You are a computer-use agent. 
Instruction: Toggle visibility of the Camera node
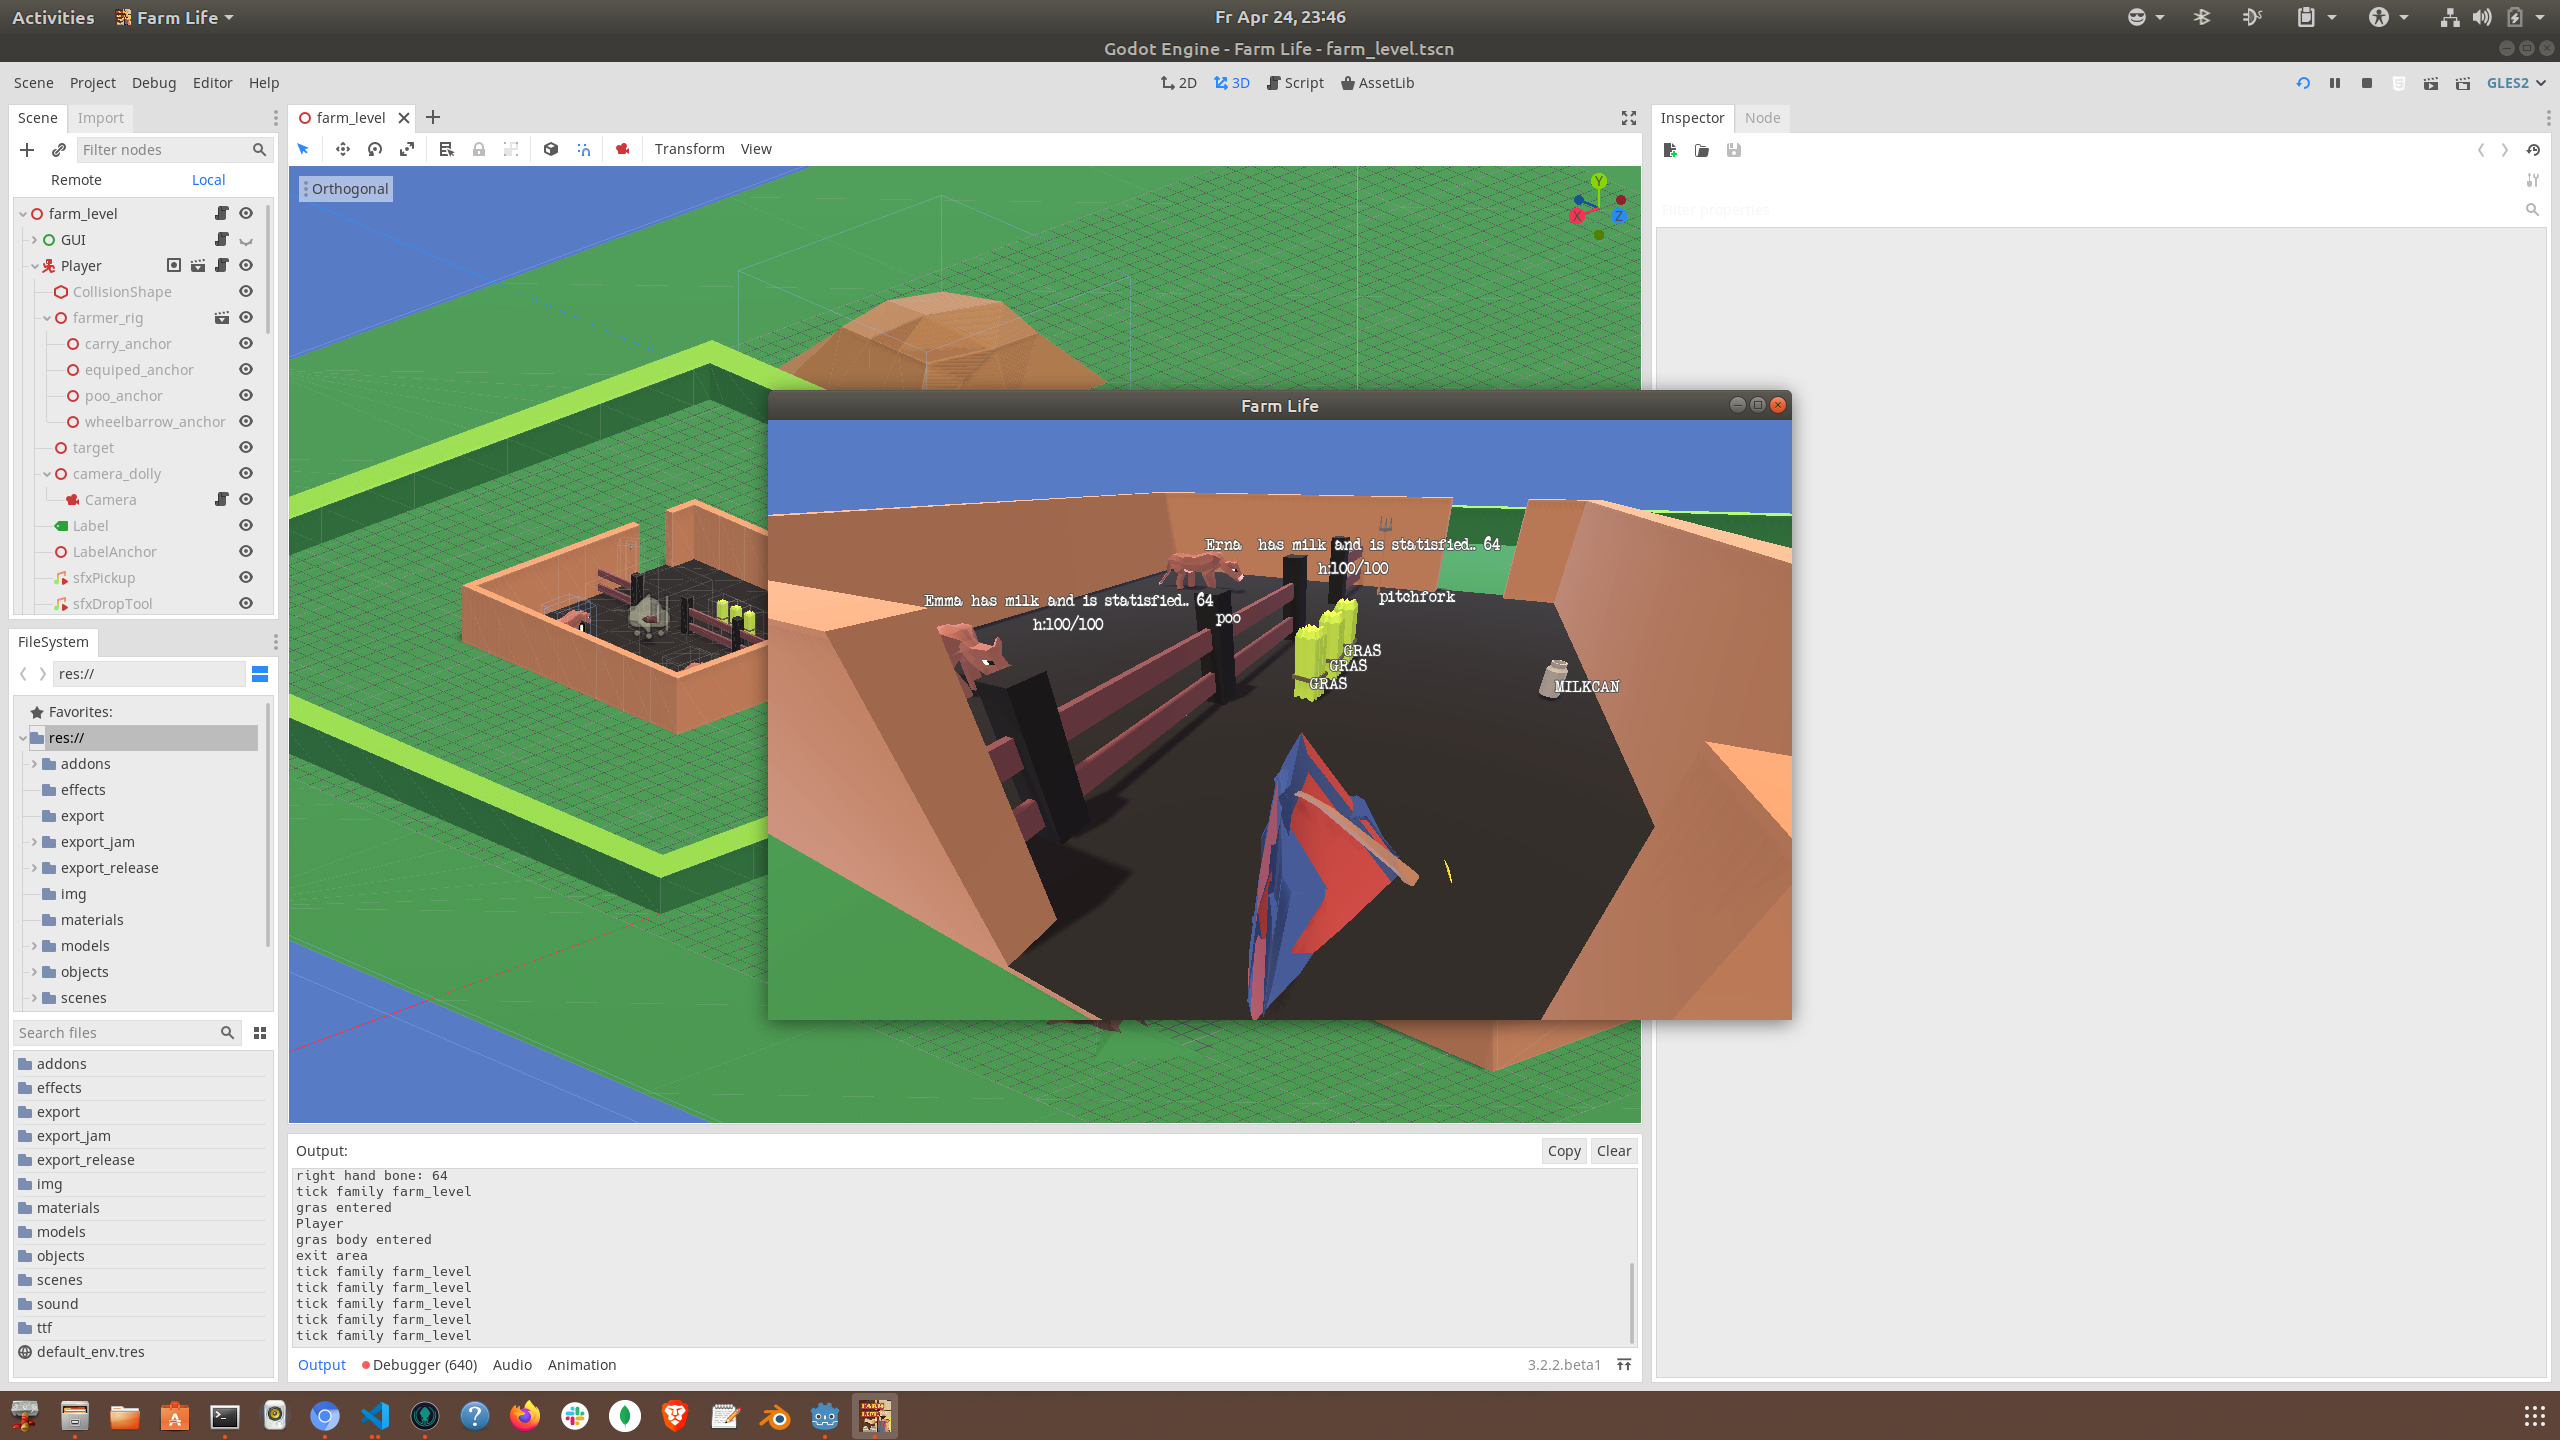246,500
